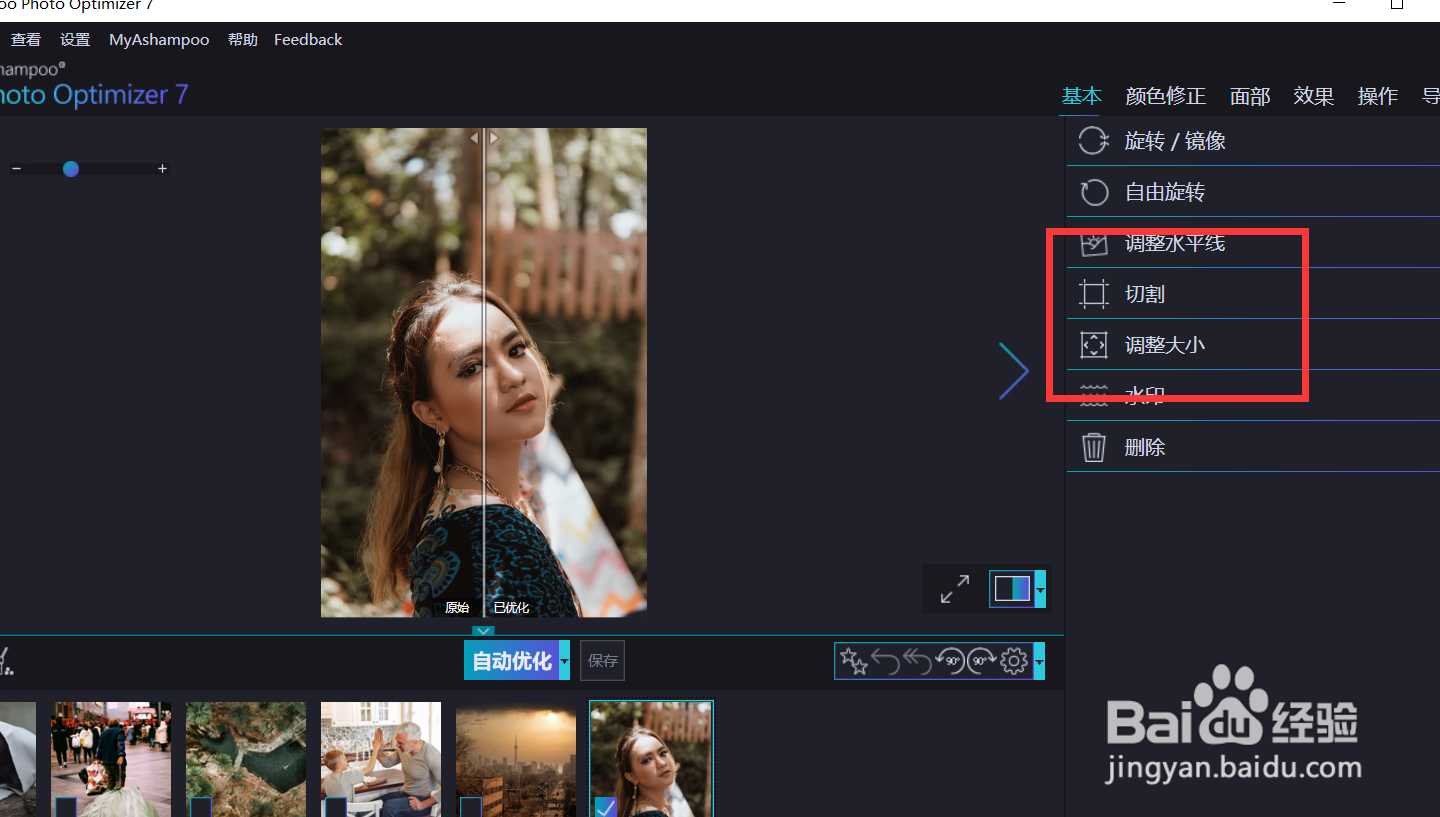The image size is (1440, 817).
Task: Check the sunset skyline photo checkbox
Action: 470,807
